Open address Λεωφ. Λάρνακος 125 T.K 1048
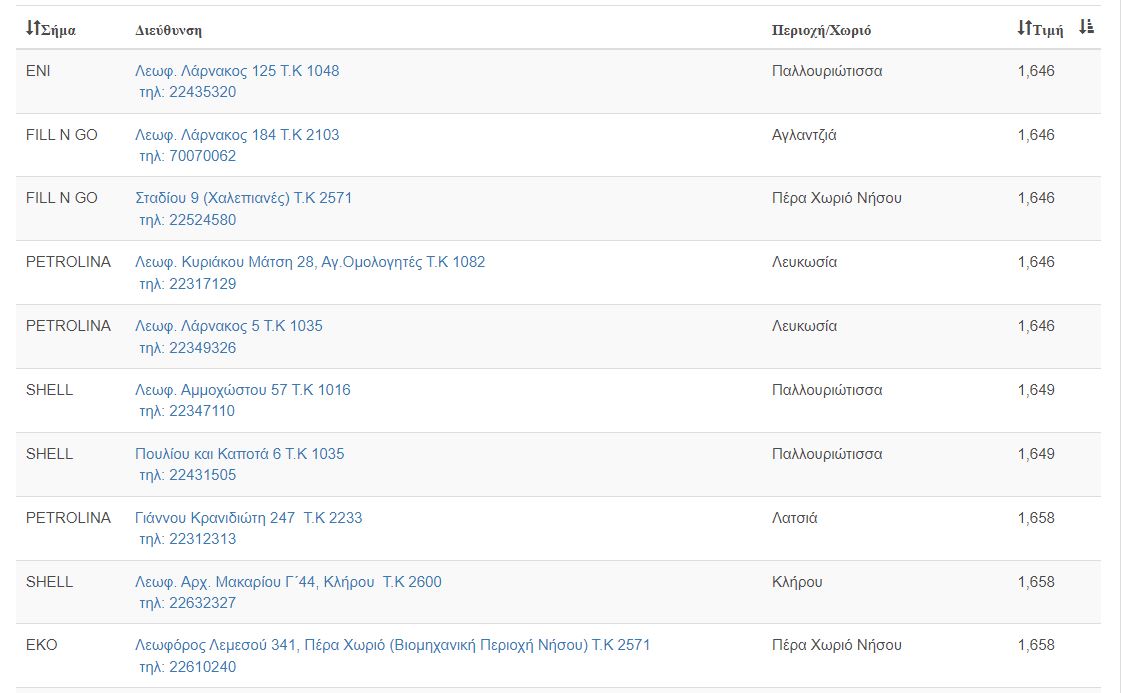Viewport: 1121px width, 693px height. tap(237, 71)
